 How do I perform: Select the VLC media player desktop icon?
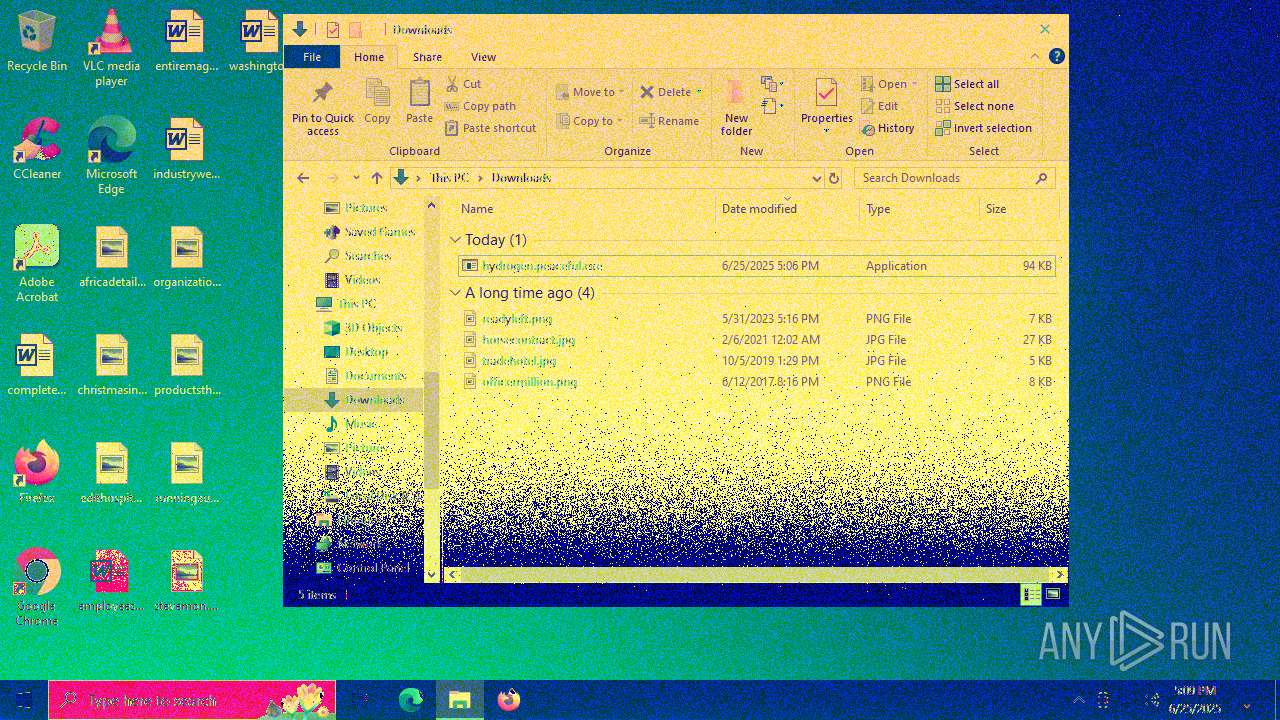tap(111, 48)
